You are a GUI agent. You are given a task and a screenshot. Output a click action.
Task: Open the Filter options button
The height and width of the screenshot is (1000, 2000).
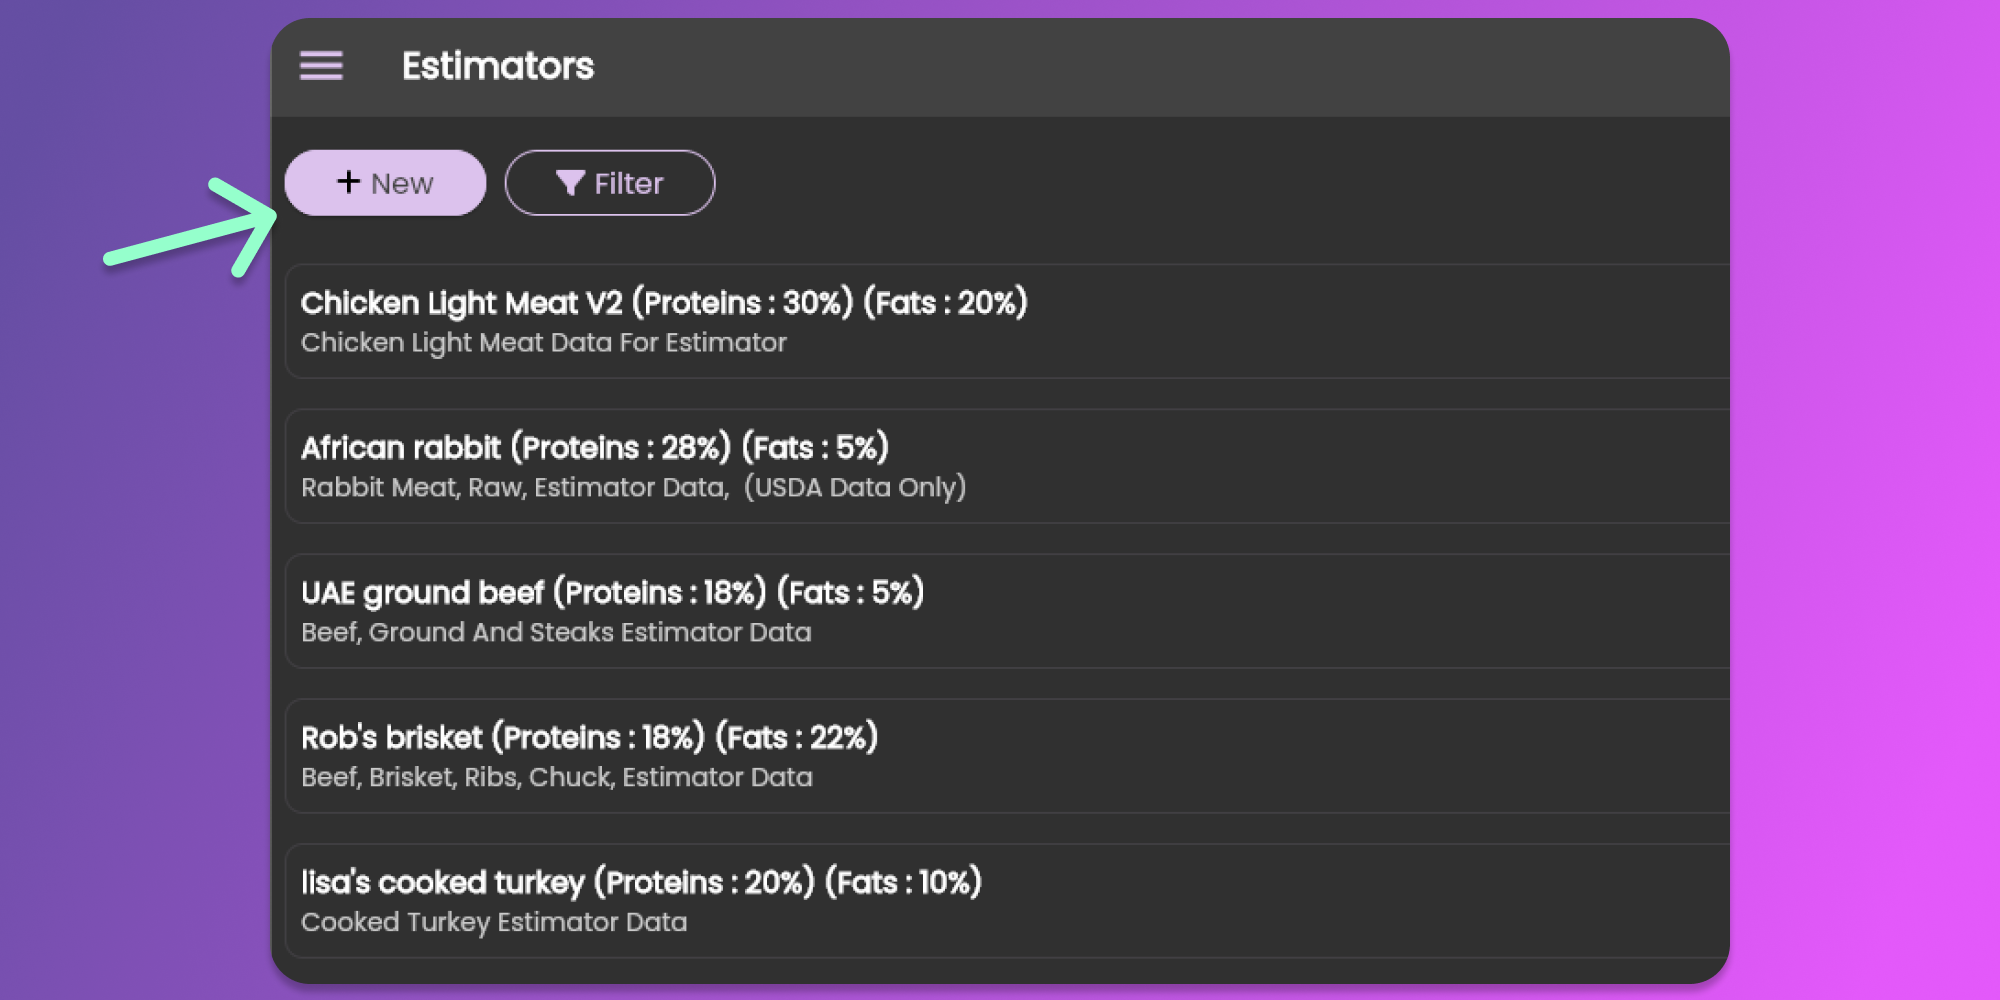[x=610, y=183]
